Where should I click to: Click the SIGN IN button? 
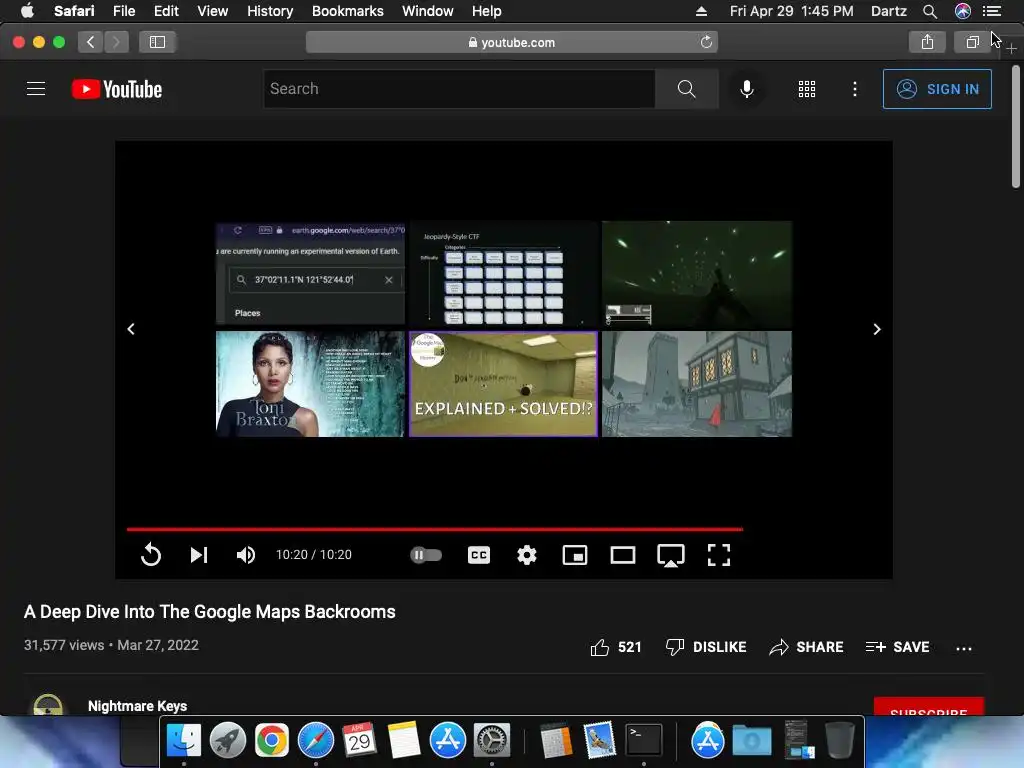point(936,89)
